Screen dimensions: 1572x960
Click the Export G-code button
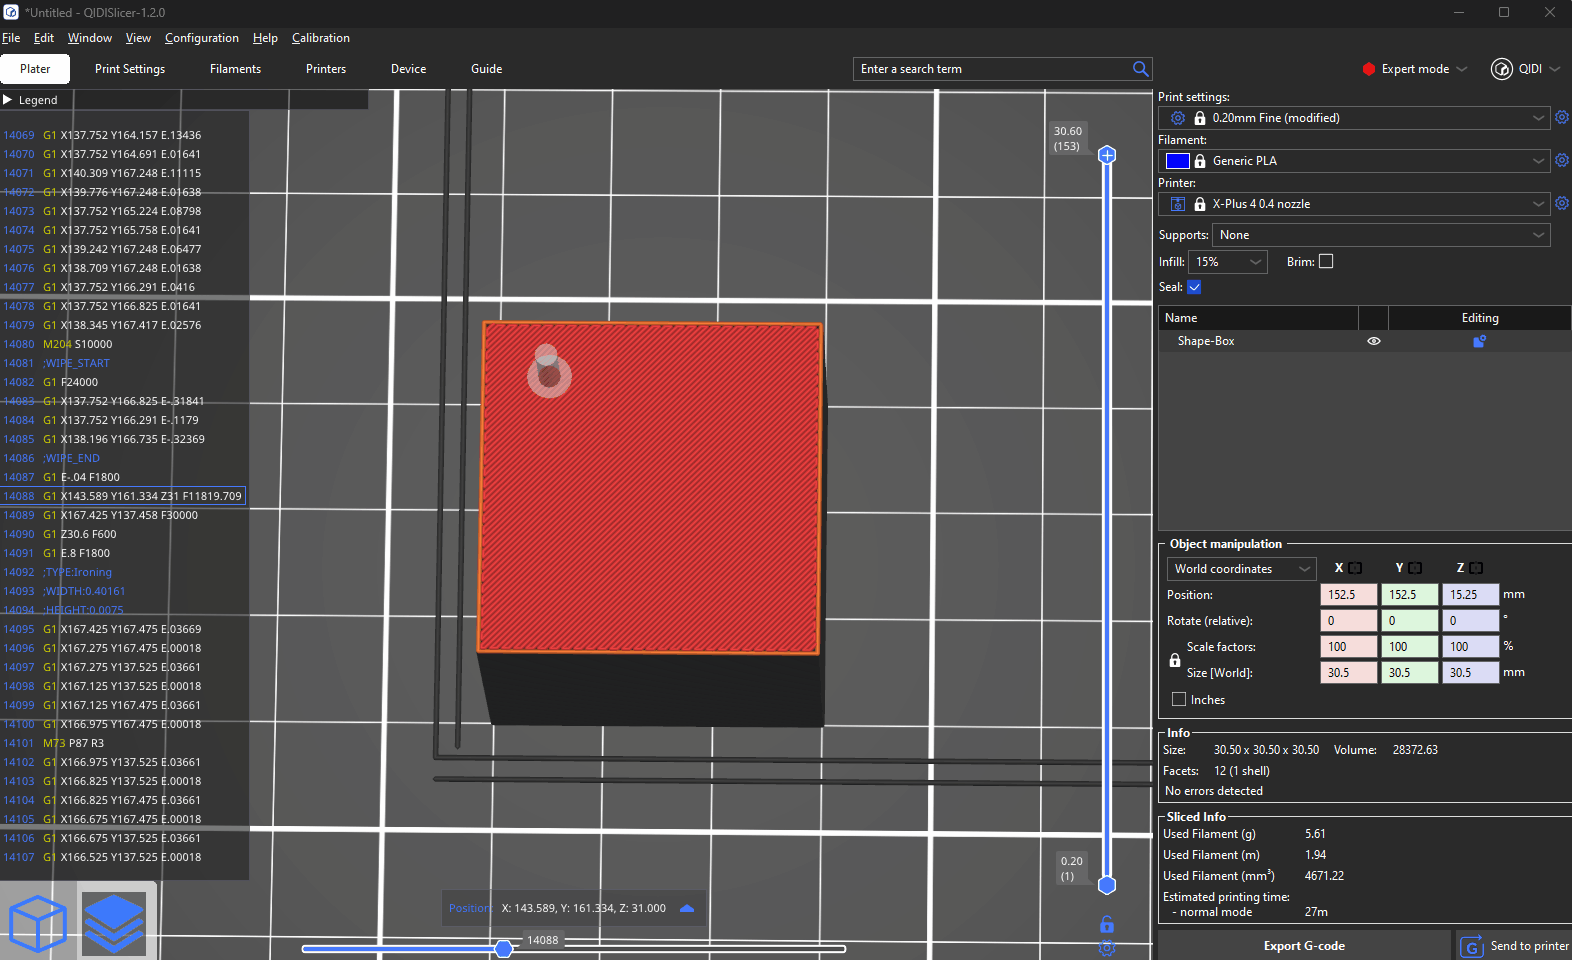1303,946
